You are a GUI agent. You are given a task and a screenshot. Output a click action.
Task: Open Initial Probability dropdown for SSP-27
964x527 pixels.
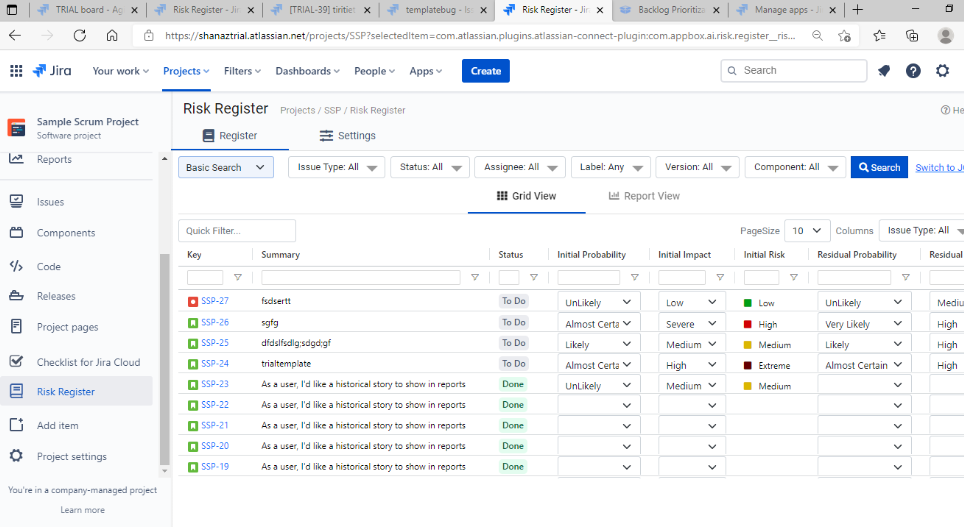pyautogui.click(x=598, y=302)
